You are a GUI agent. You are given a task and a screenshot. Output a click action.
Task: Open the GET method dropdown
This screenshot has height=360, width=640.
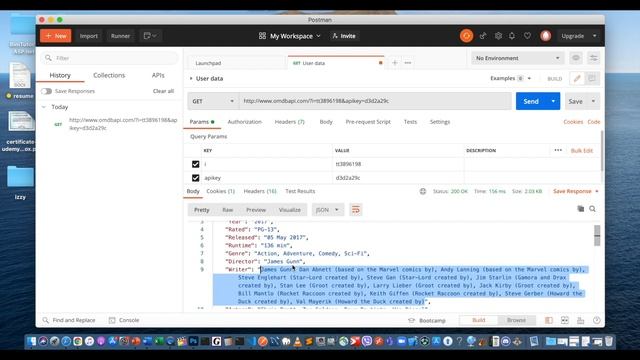click(213, 101)
